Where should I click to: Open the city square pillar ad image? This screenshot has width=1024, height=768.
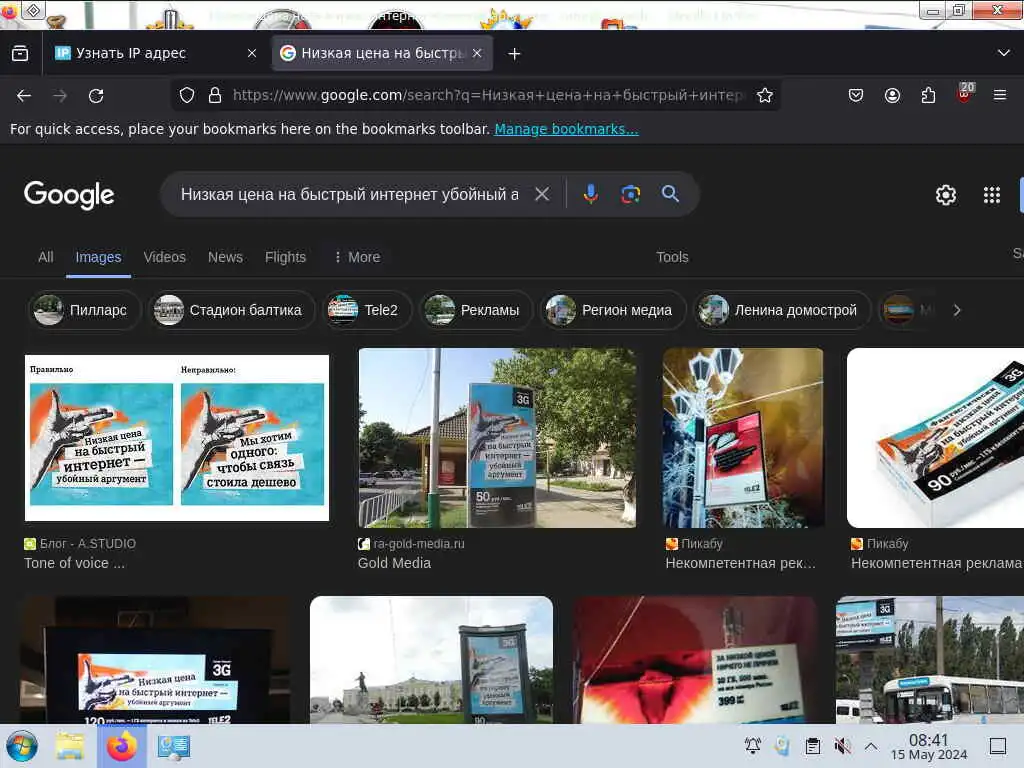[x=431, y=660]
